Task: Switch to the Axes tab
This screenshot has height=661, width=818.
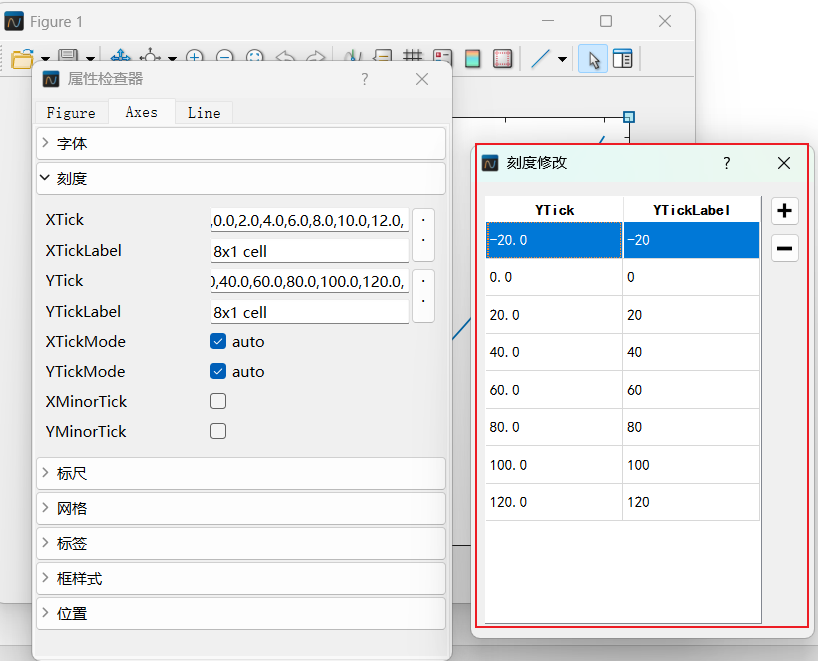Action: 141,112
